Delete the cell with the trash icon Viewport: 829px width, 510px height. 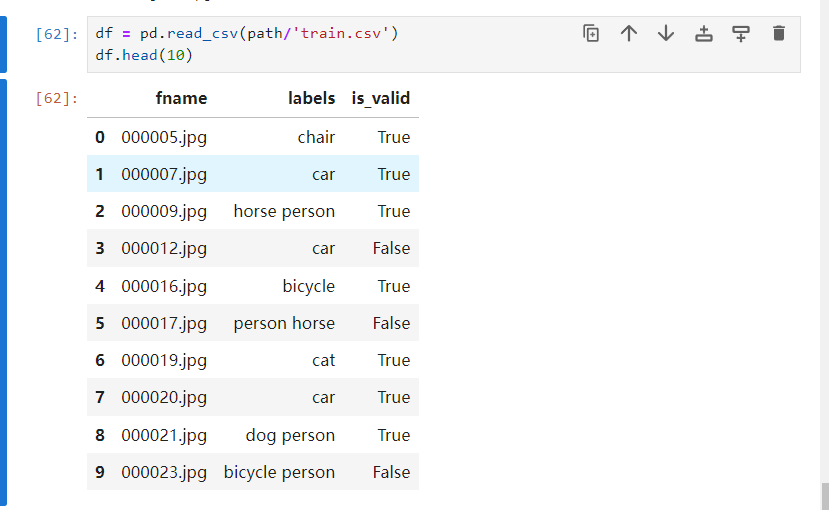779,33
